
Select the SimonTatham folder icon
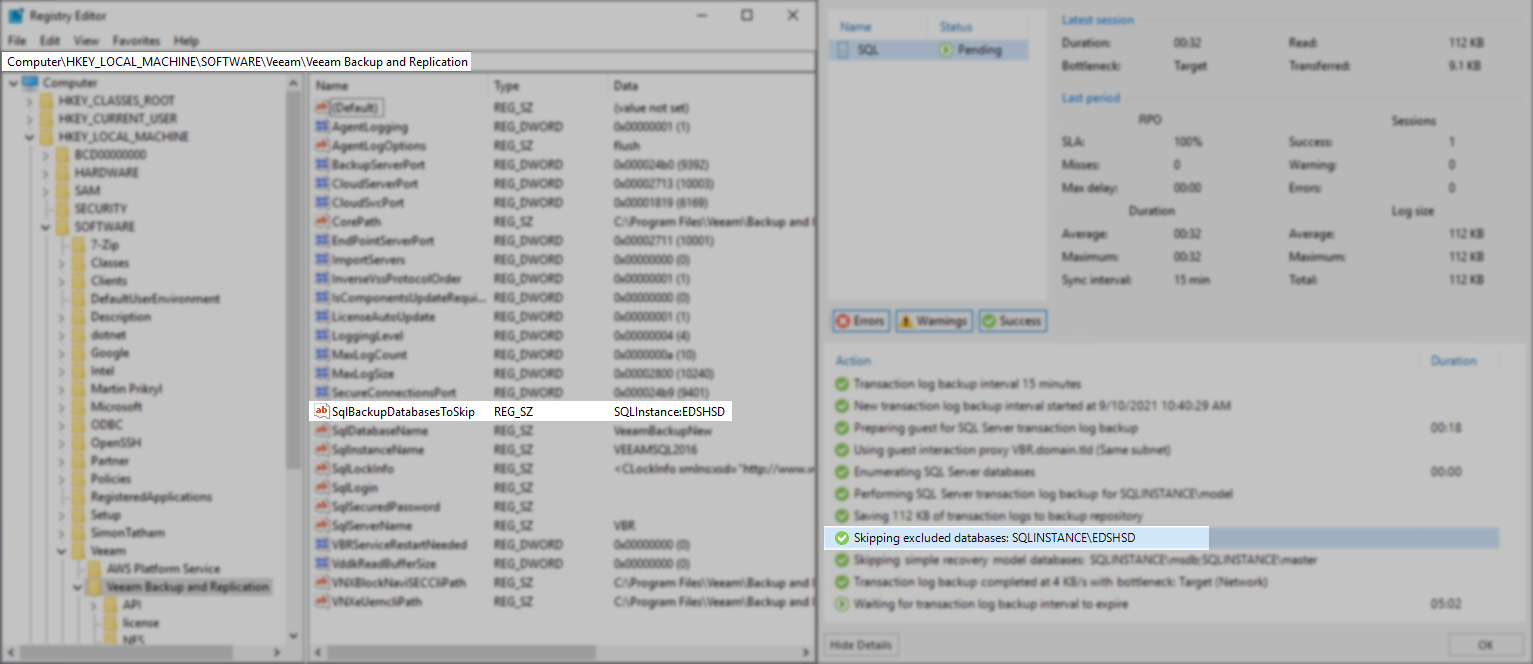(x=79, y=533)
